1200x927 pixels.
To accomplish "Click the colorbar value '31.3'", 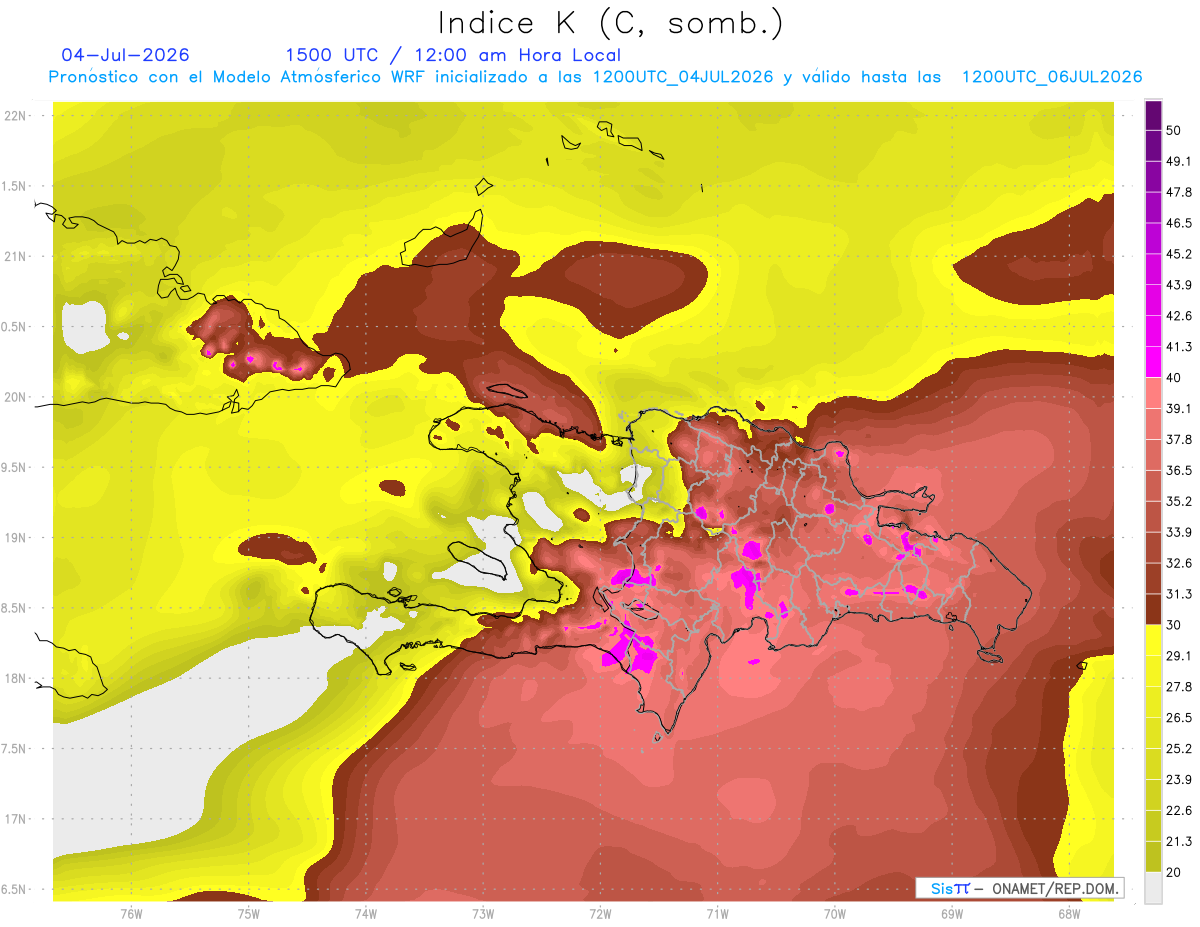I will [x=1179, y=594].
